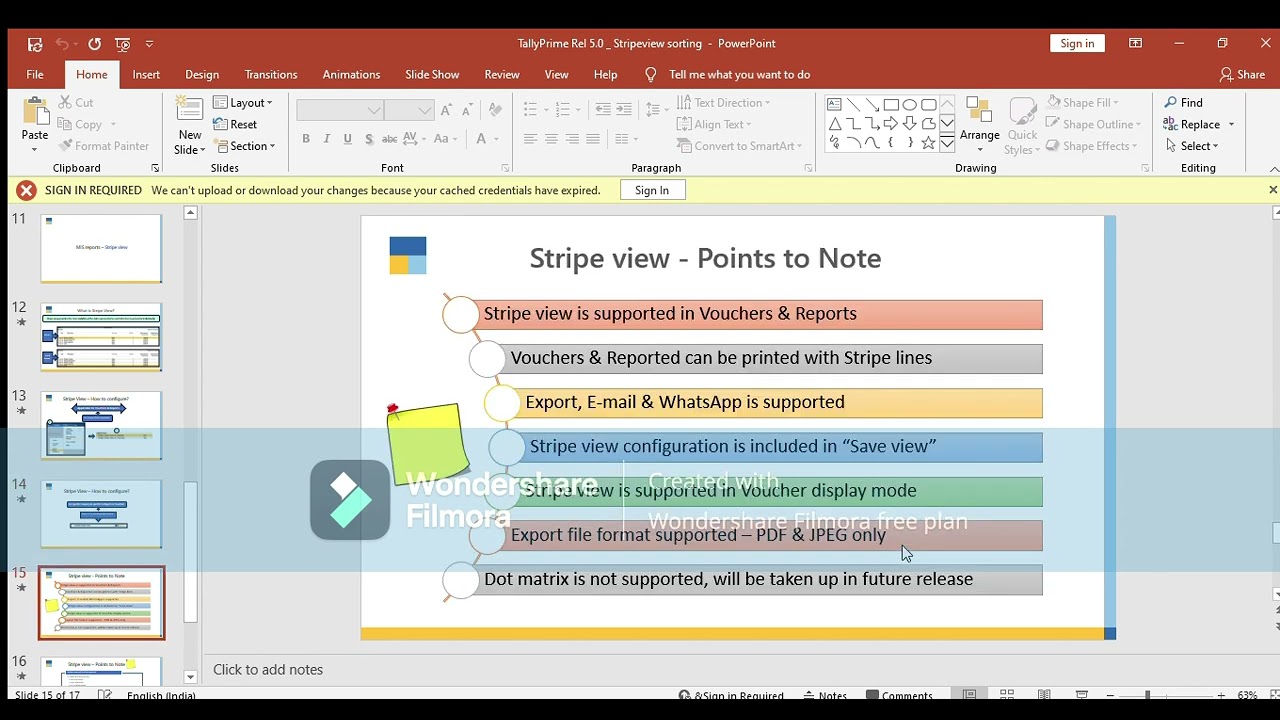Viewport: 1280px width, 720px height.
Task: Toggle Strikethrough formatting
Action: [390, 139]
